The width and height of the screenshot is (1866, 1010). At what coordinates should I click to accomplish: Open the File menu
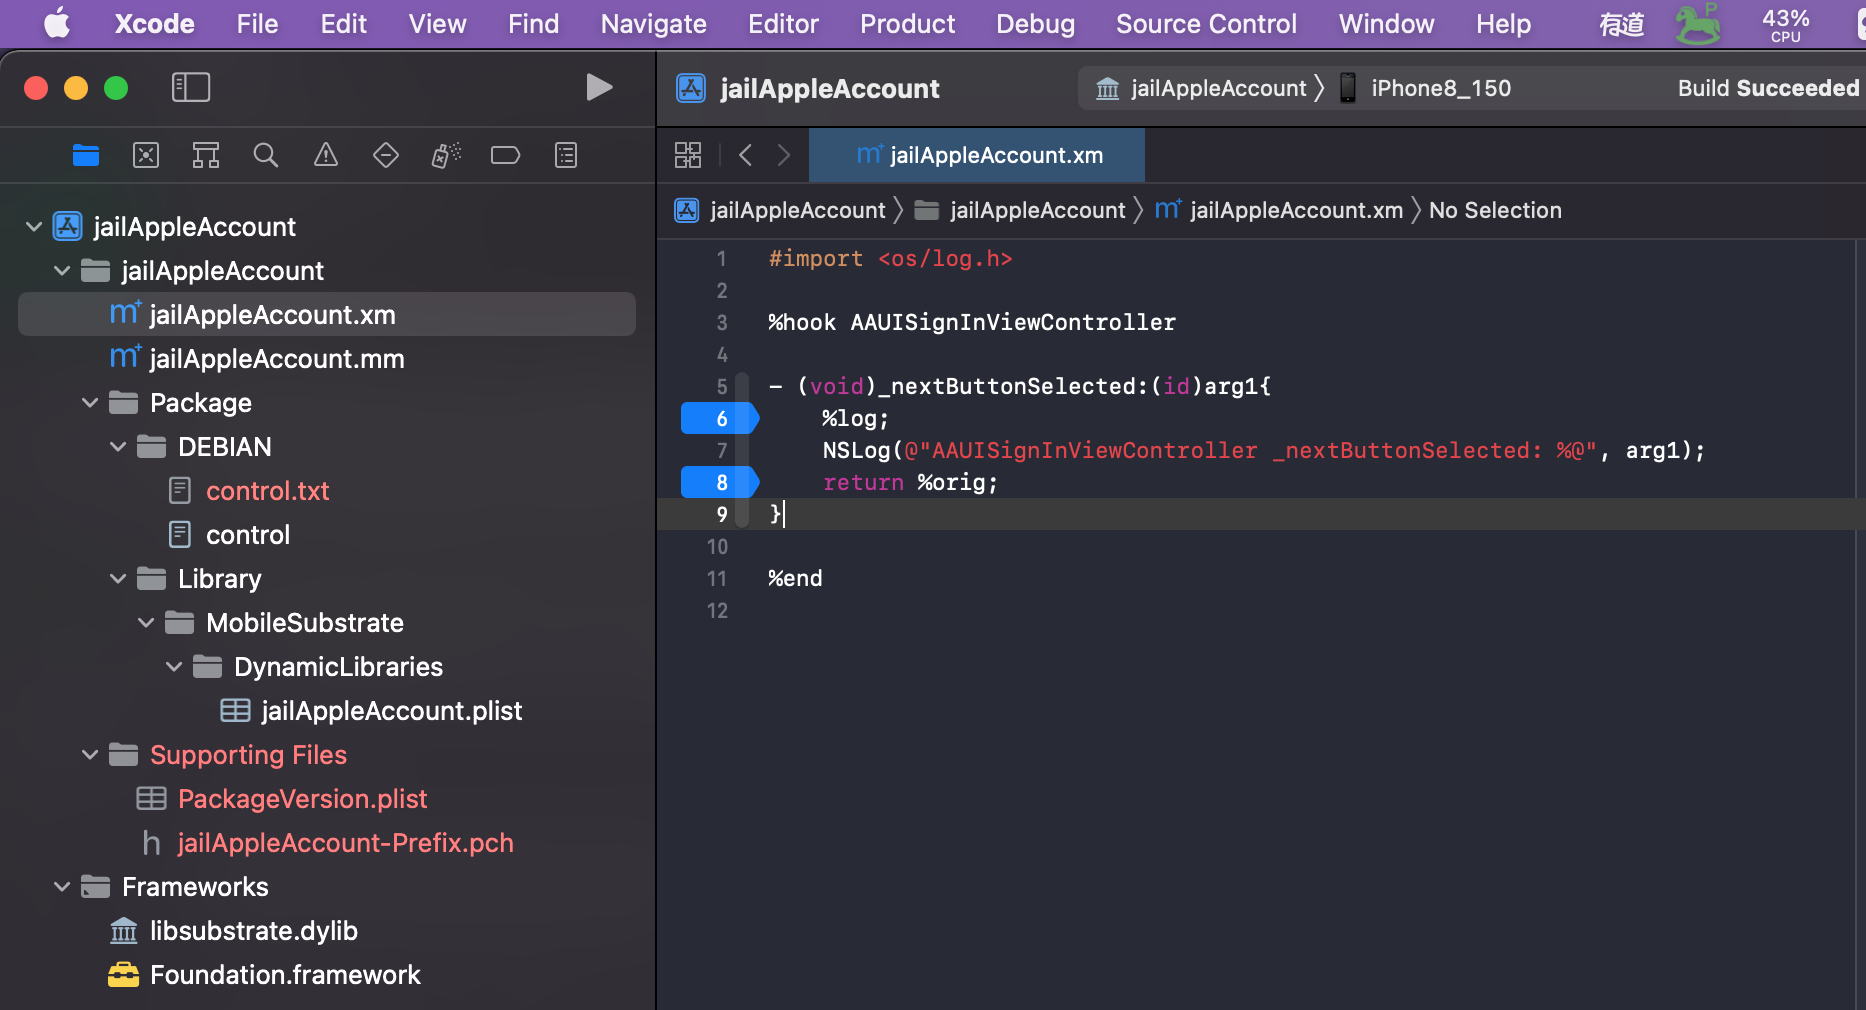coord(257,24)
